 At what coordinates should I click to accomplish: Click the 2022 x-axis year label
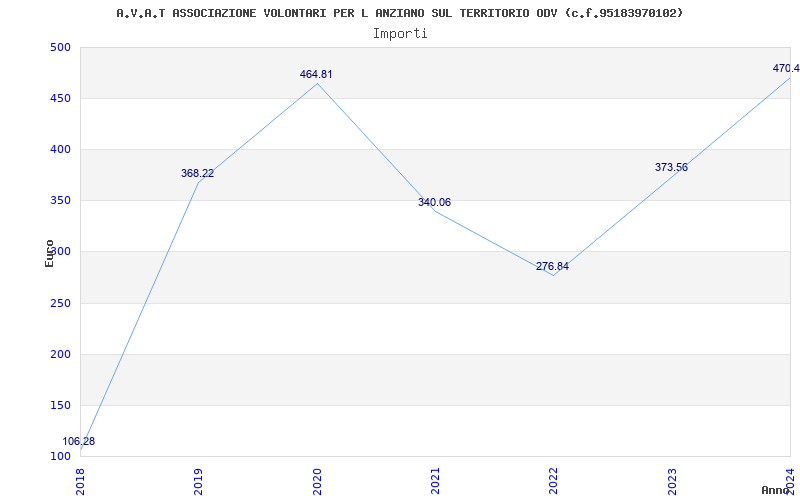554,482
